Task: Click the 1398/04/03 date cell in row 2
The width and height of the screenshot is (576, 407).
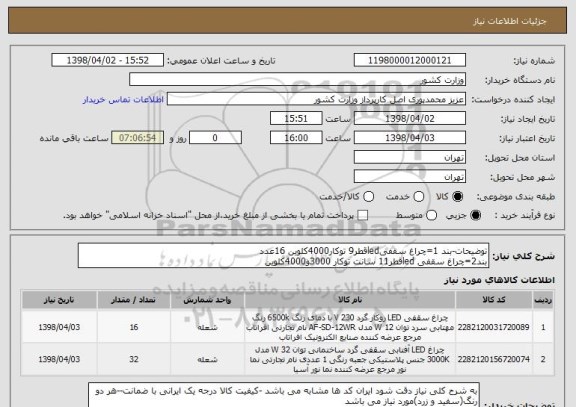Action: click(59, 359)
